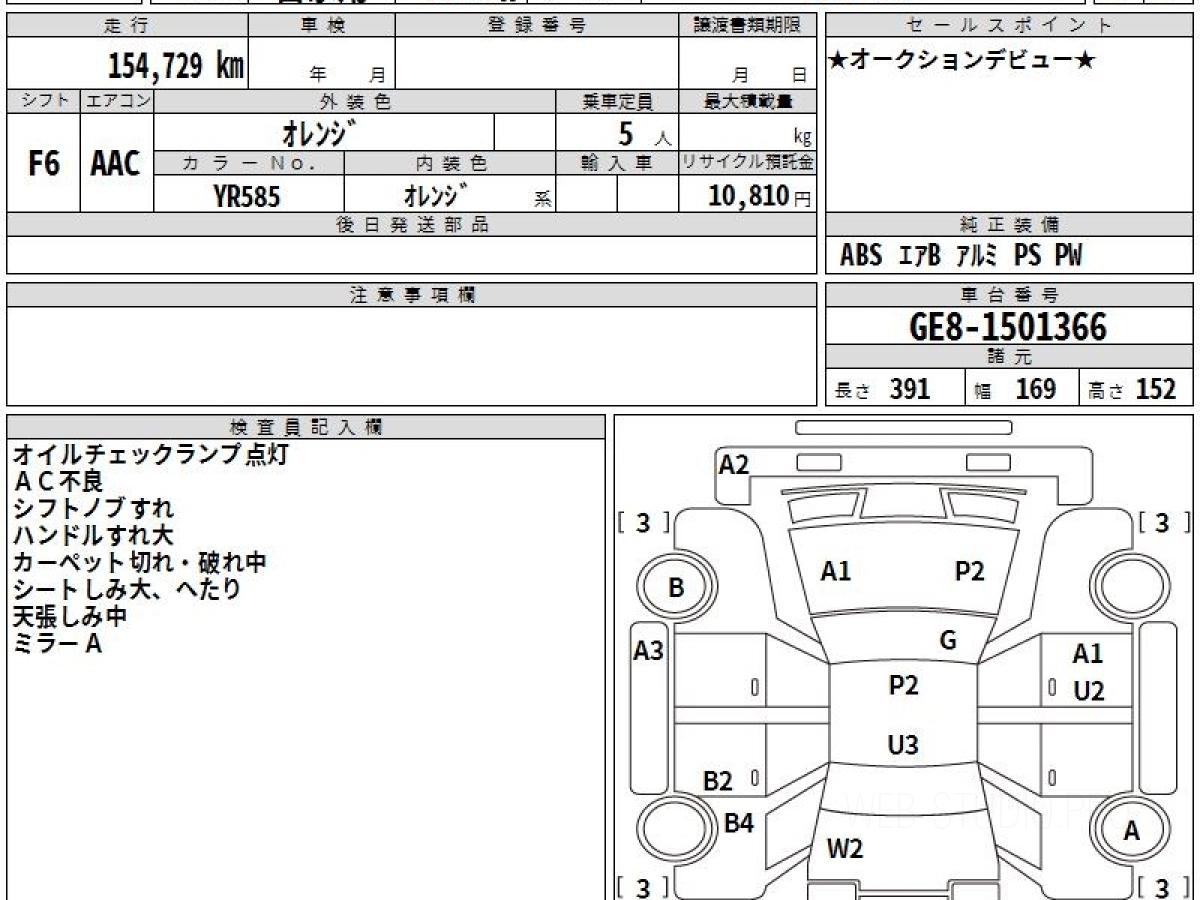Screen dimensions: 1200x900
Task: Select the 乗車定員 header cell
Action: [x=617, y=101]
